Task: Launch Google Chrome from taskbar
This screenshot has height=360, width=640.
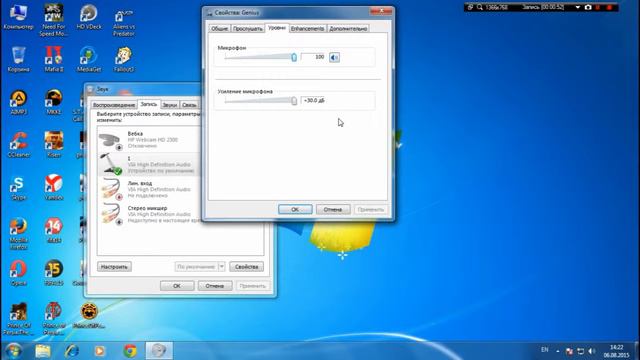Action: point(130,351)
